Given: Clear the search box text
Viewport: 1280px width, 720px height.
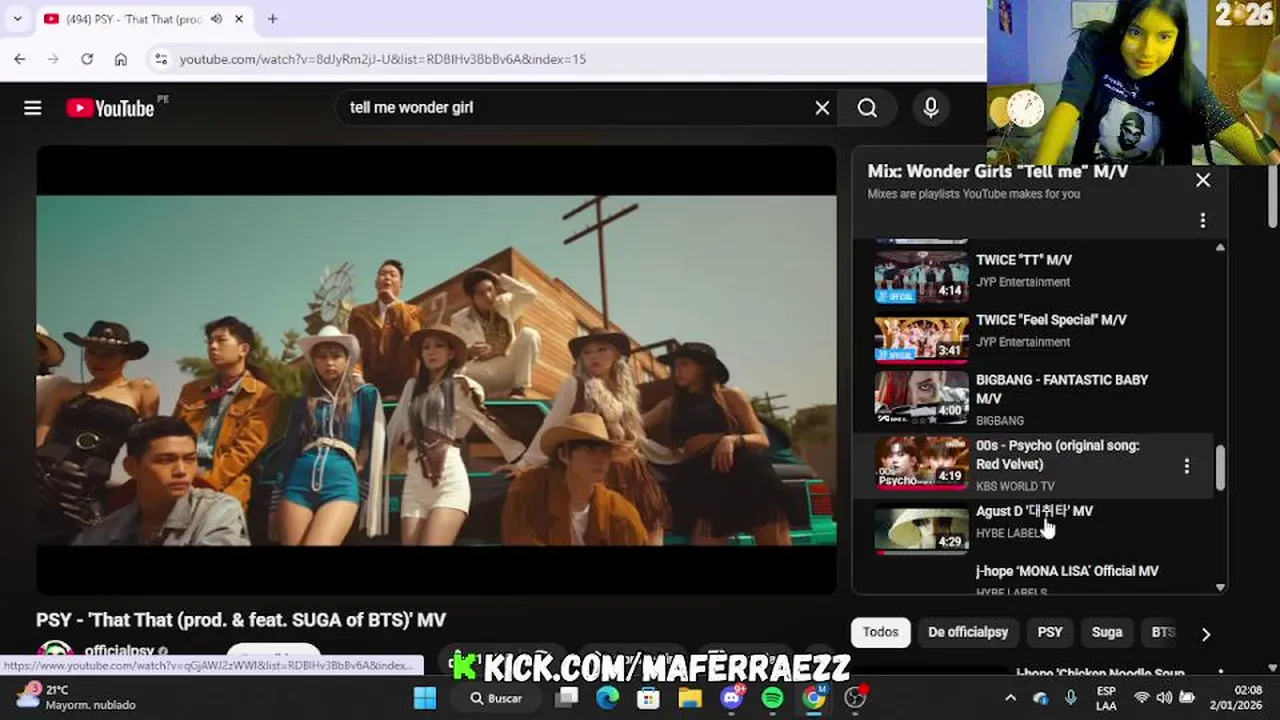Looking at the screenshot, I should click(x=822, y=108).
